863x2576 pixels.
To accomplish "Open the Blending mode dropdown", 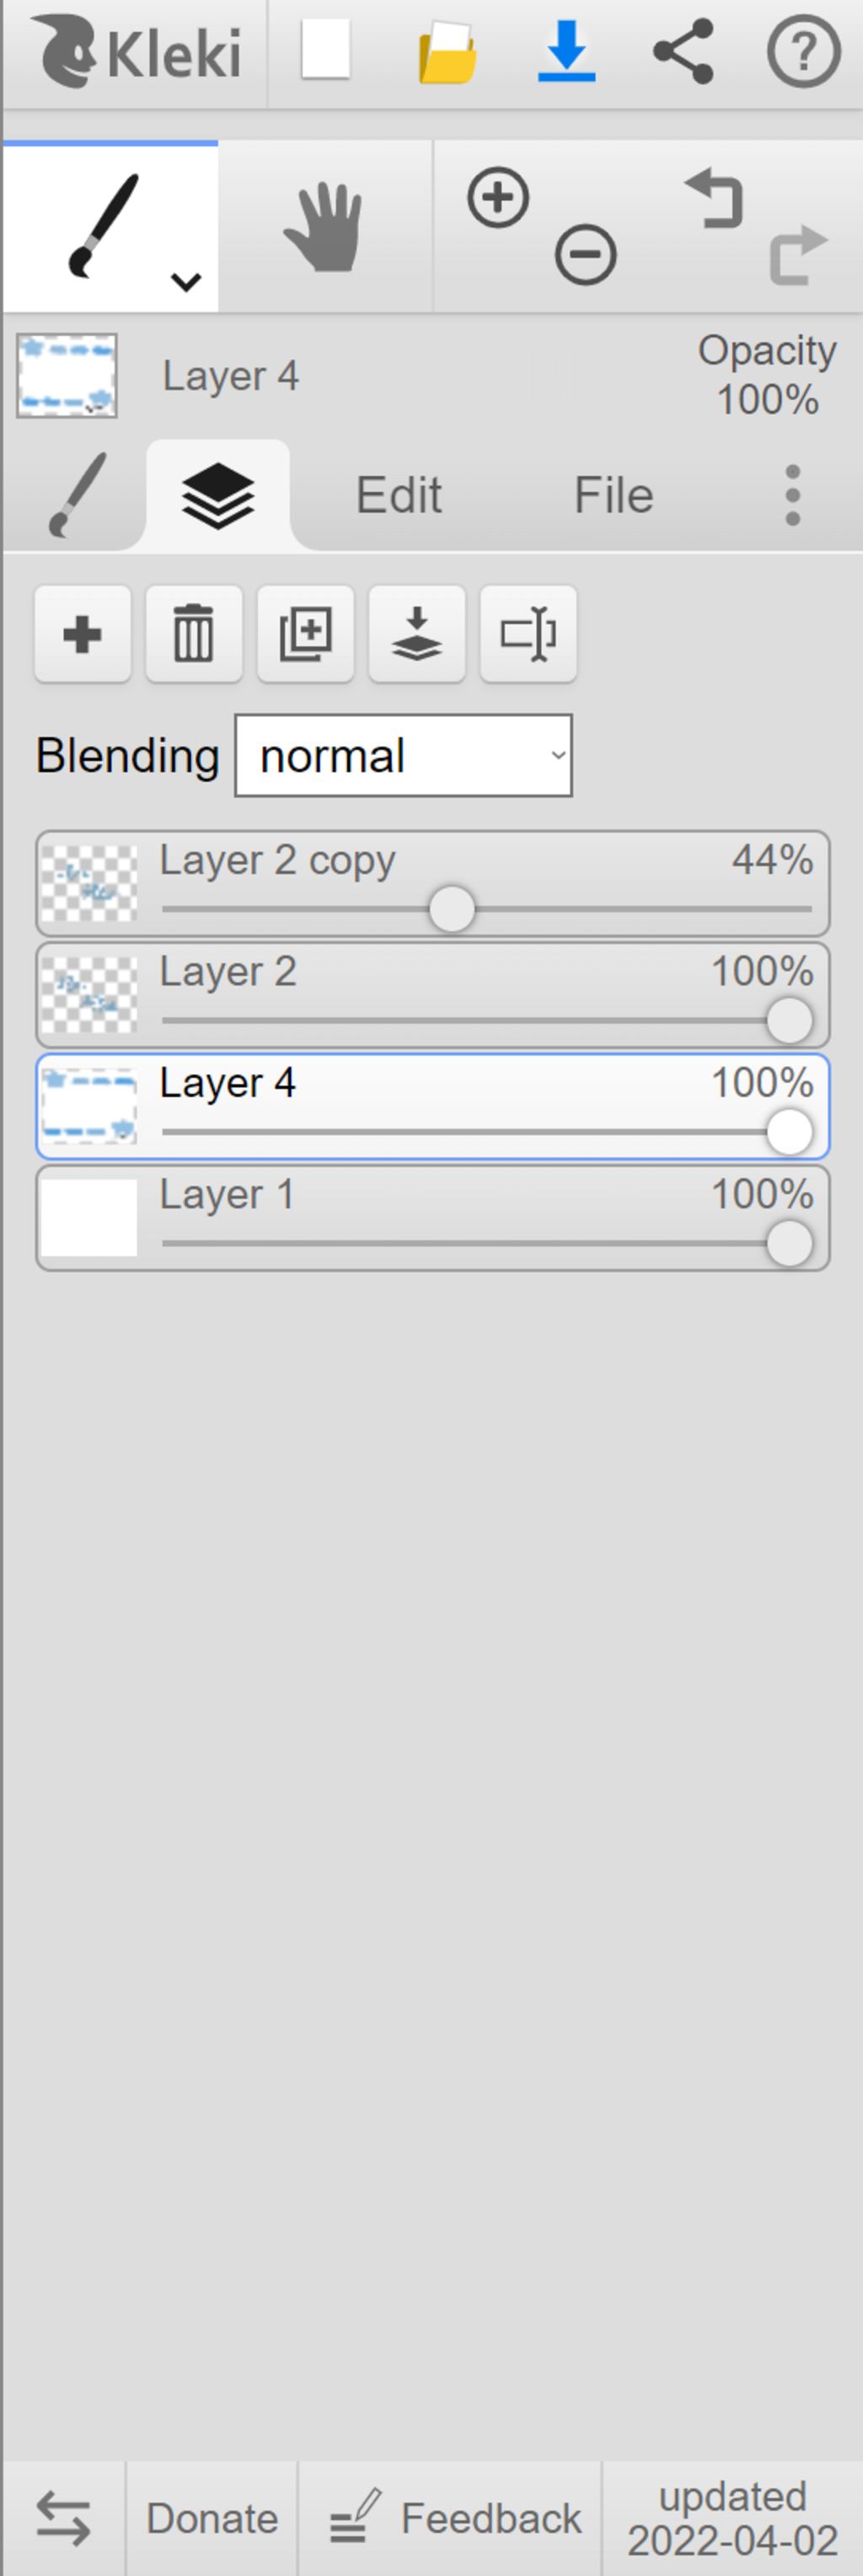I will click(404, 756).
